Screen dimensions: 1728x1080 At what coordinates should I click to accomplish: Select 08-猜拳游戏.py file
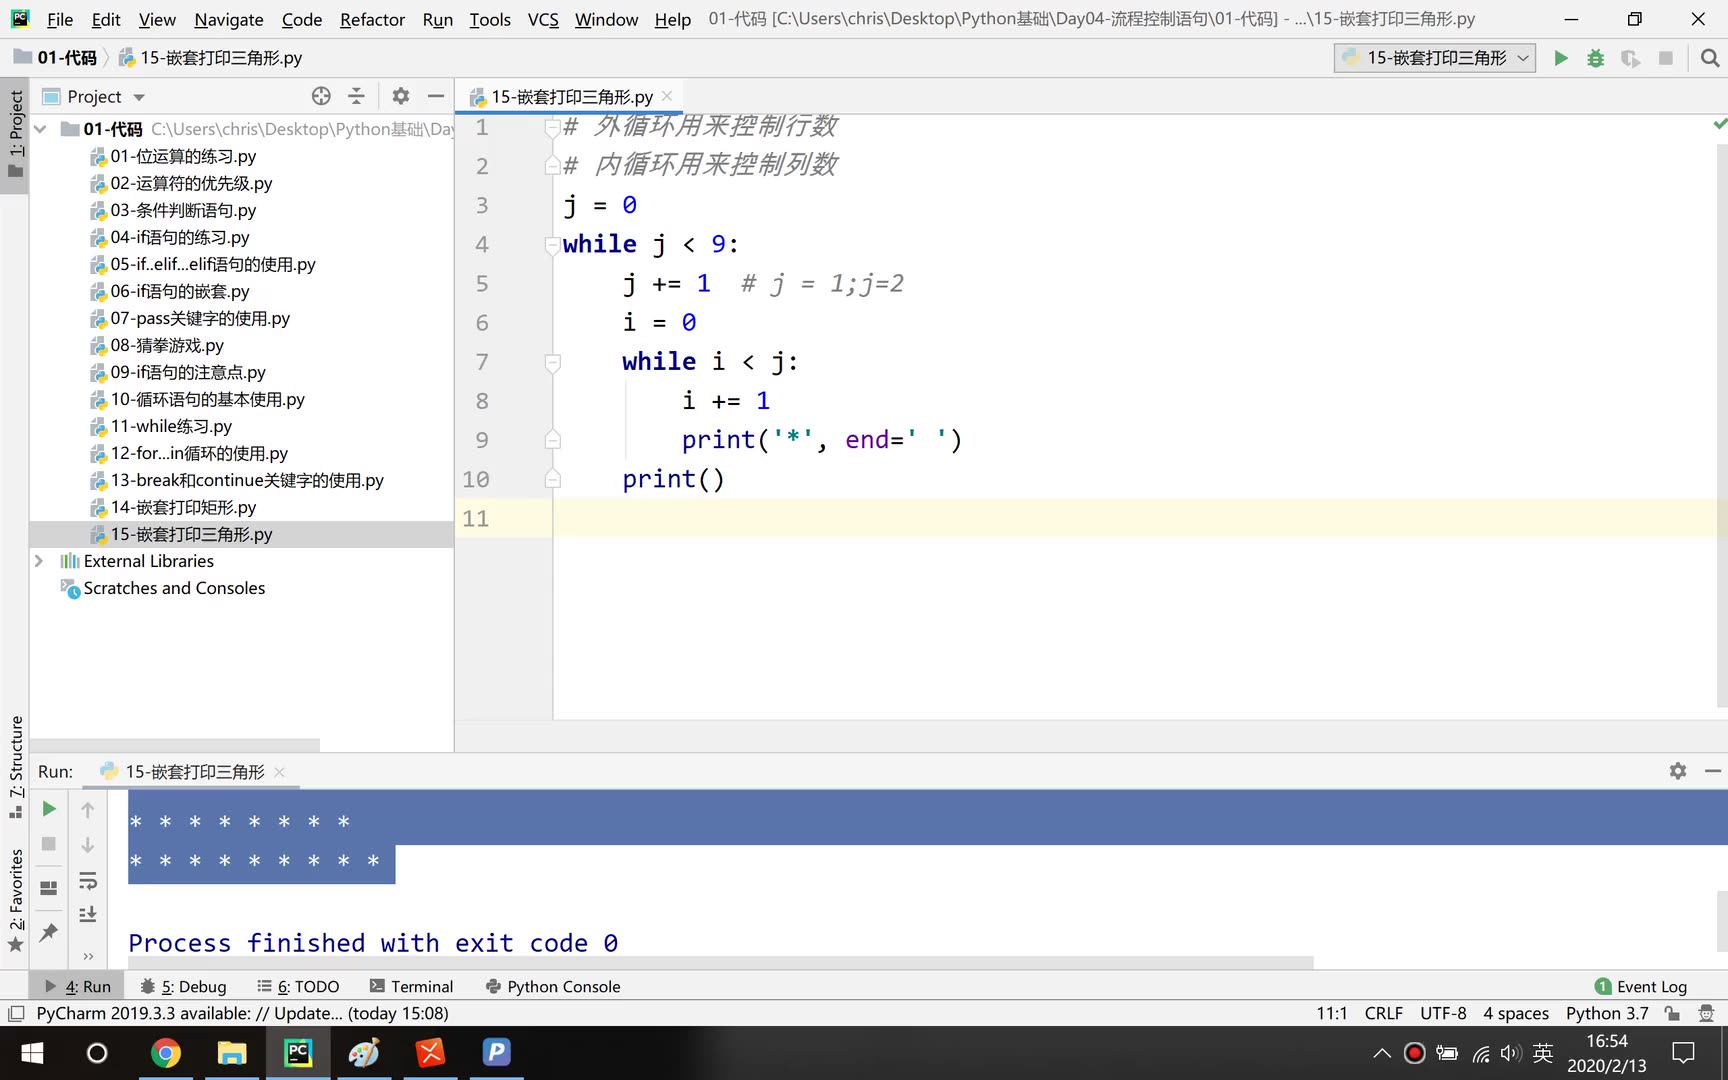pyautogui.click(x=167, y=345)
